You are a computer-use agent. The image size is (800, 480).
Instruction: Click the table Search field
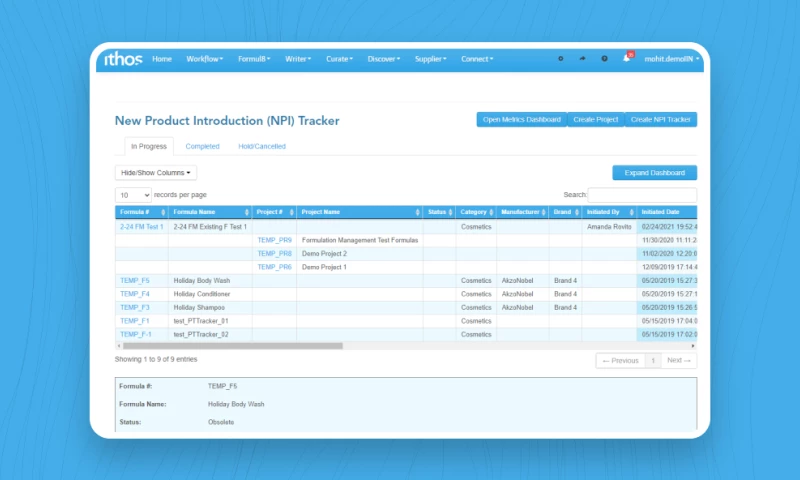point(642,195)
